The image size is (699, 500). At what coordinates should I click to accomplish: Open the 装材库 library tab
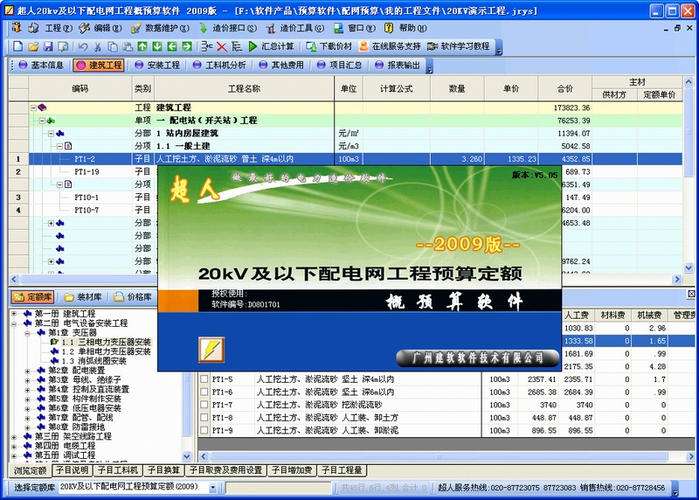(x=83, y=297)
